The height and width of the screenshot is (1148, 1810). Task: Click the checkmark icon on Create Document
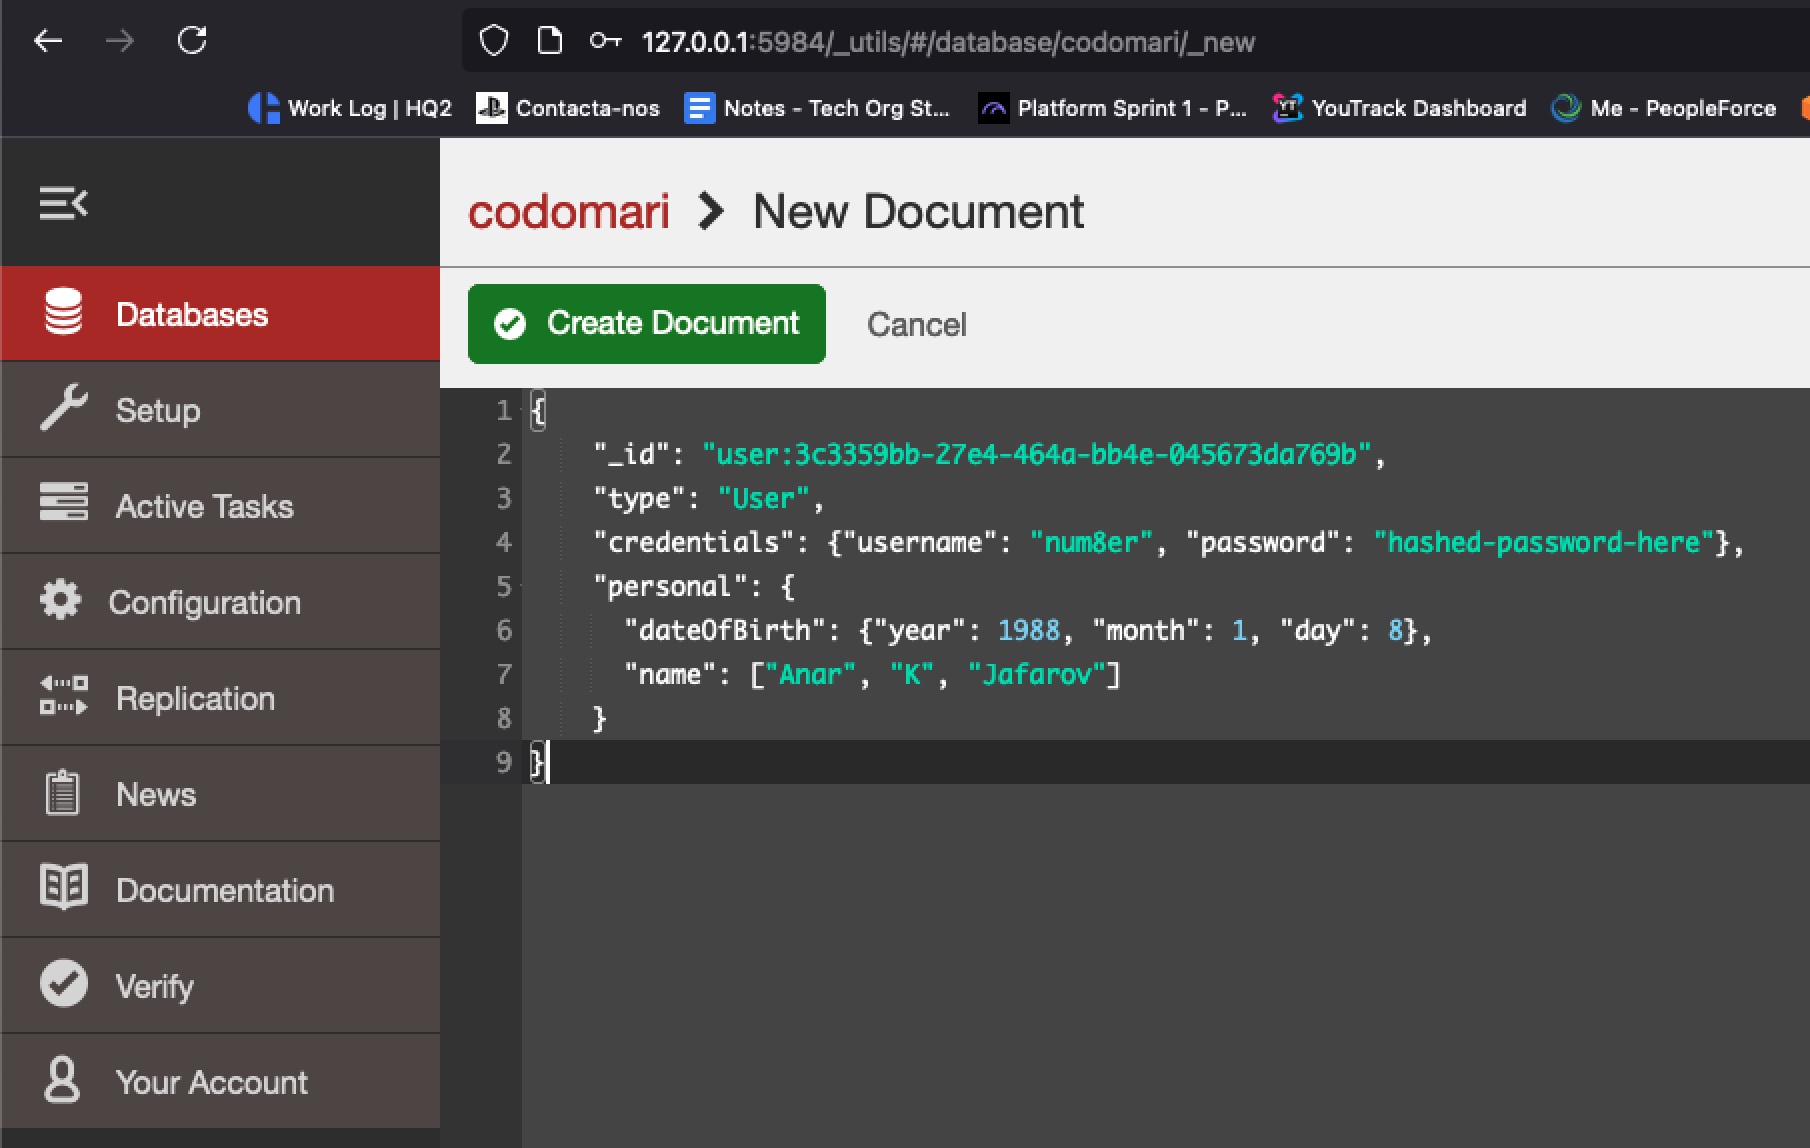click(x=510, y=324)
